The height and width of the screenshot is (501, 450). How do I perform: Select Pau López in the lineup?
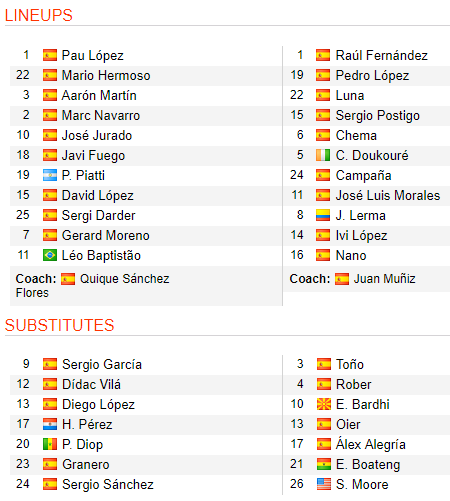[93, 56]
